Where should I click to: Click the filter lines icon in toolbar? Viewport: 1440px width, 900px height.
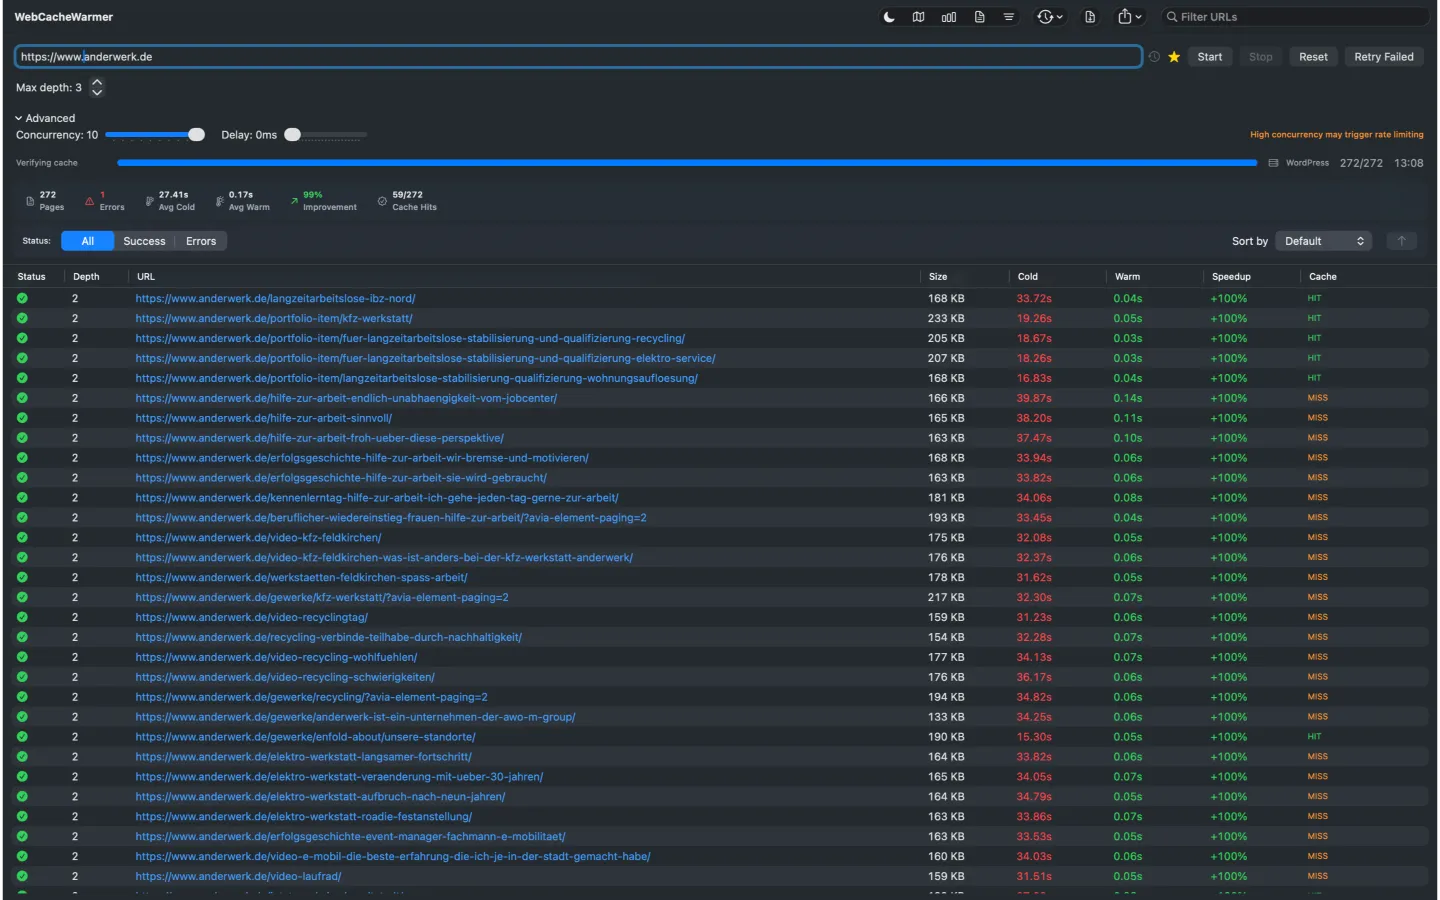1009,16
